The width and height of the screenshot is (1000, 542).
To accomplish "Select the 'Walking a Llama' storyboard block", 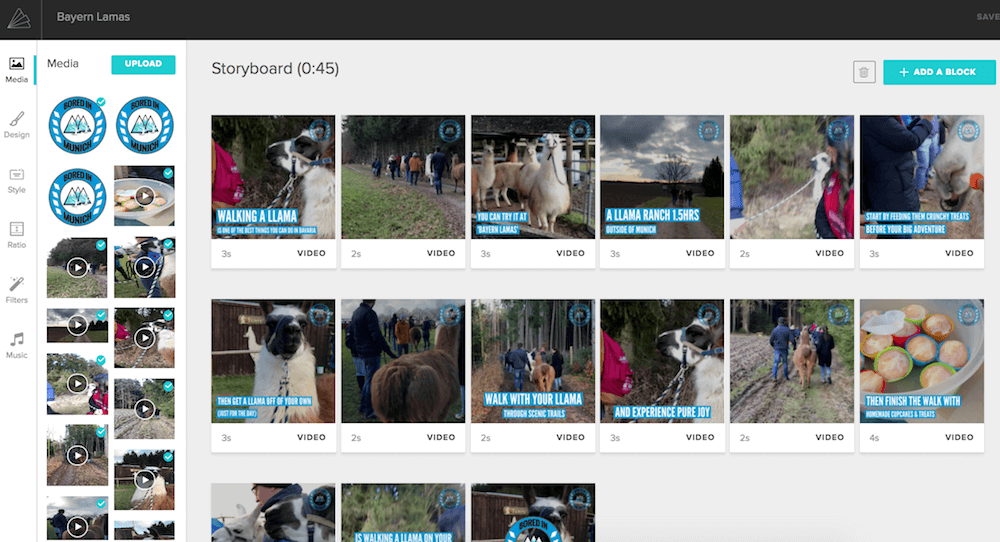I will tap(273, 178).
